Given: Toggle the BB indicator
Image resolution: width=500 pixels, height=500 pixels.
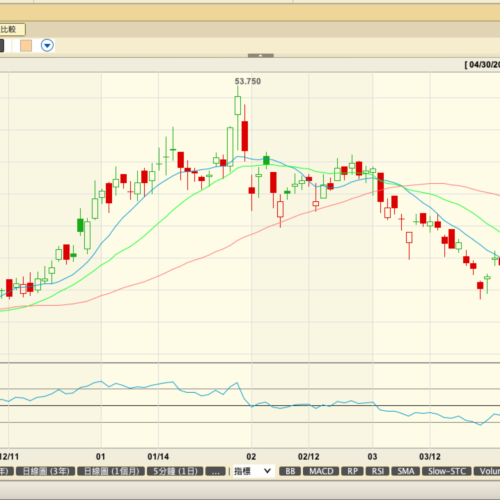Looking at the screenshot, I should click(290, 471).
